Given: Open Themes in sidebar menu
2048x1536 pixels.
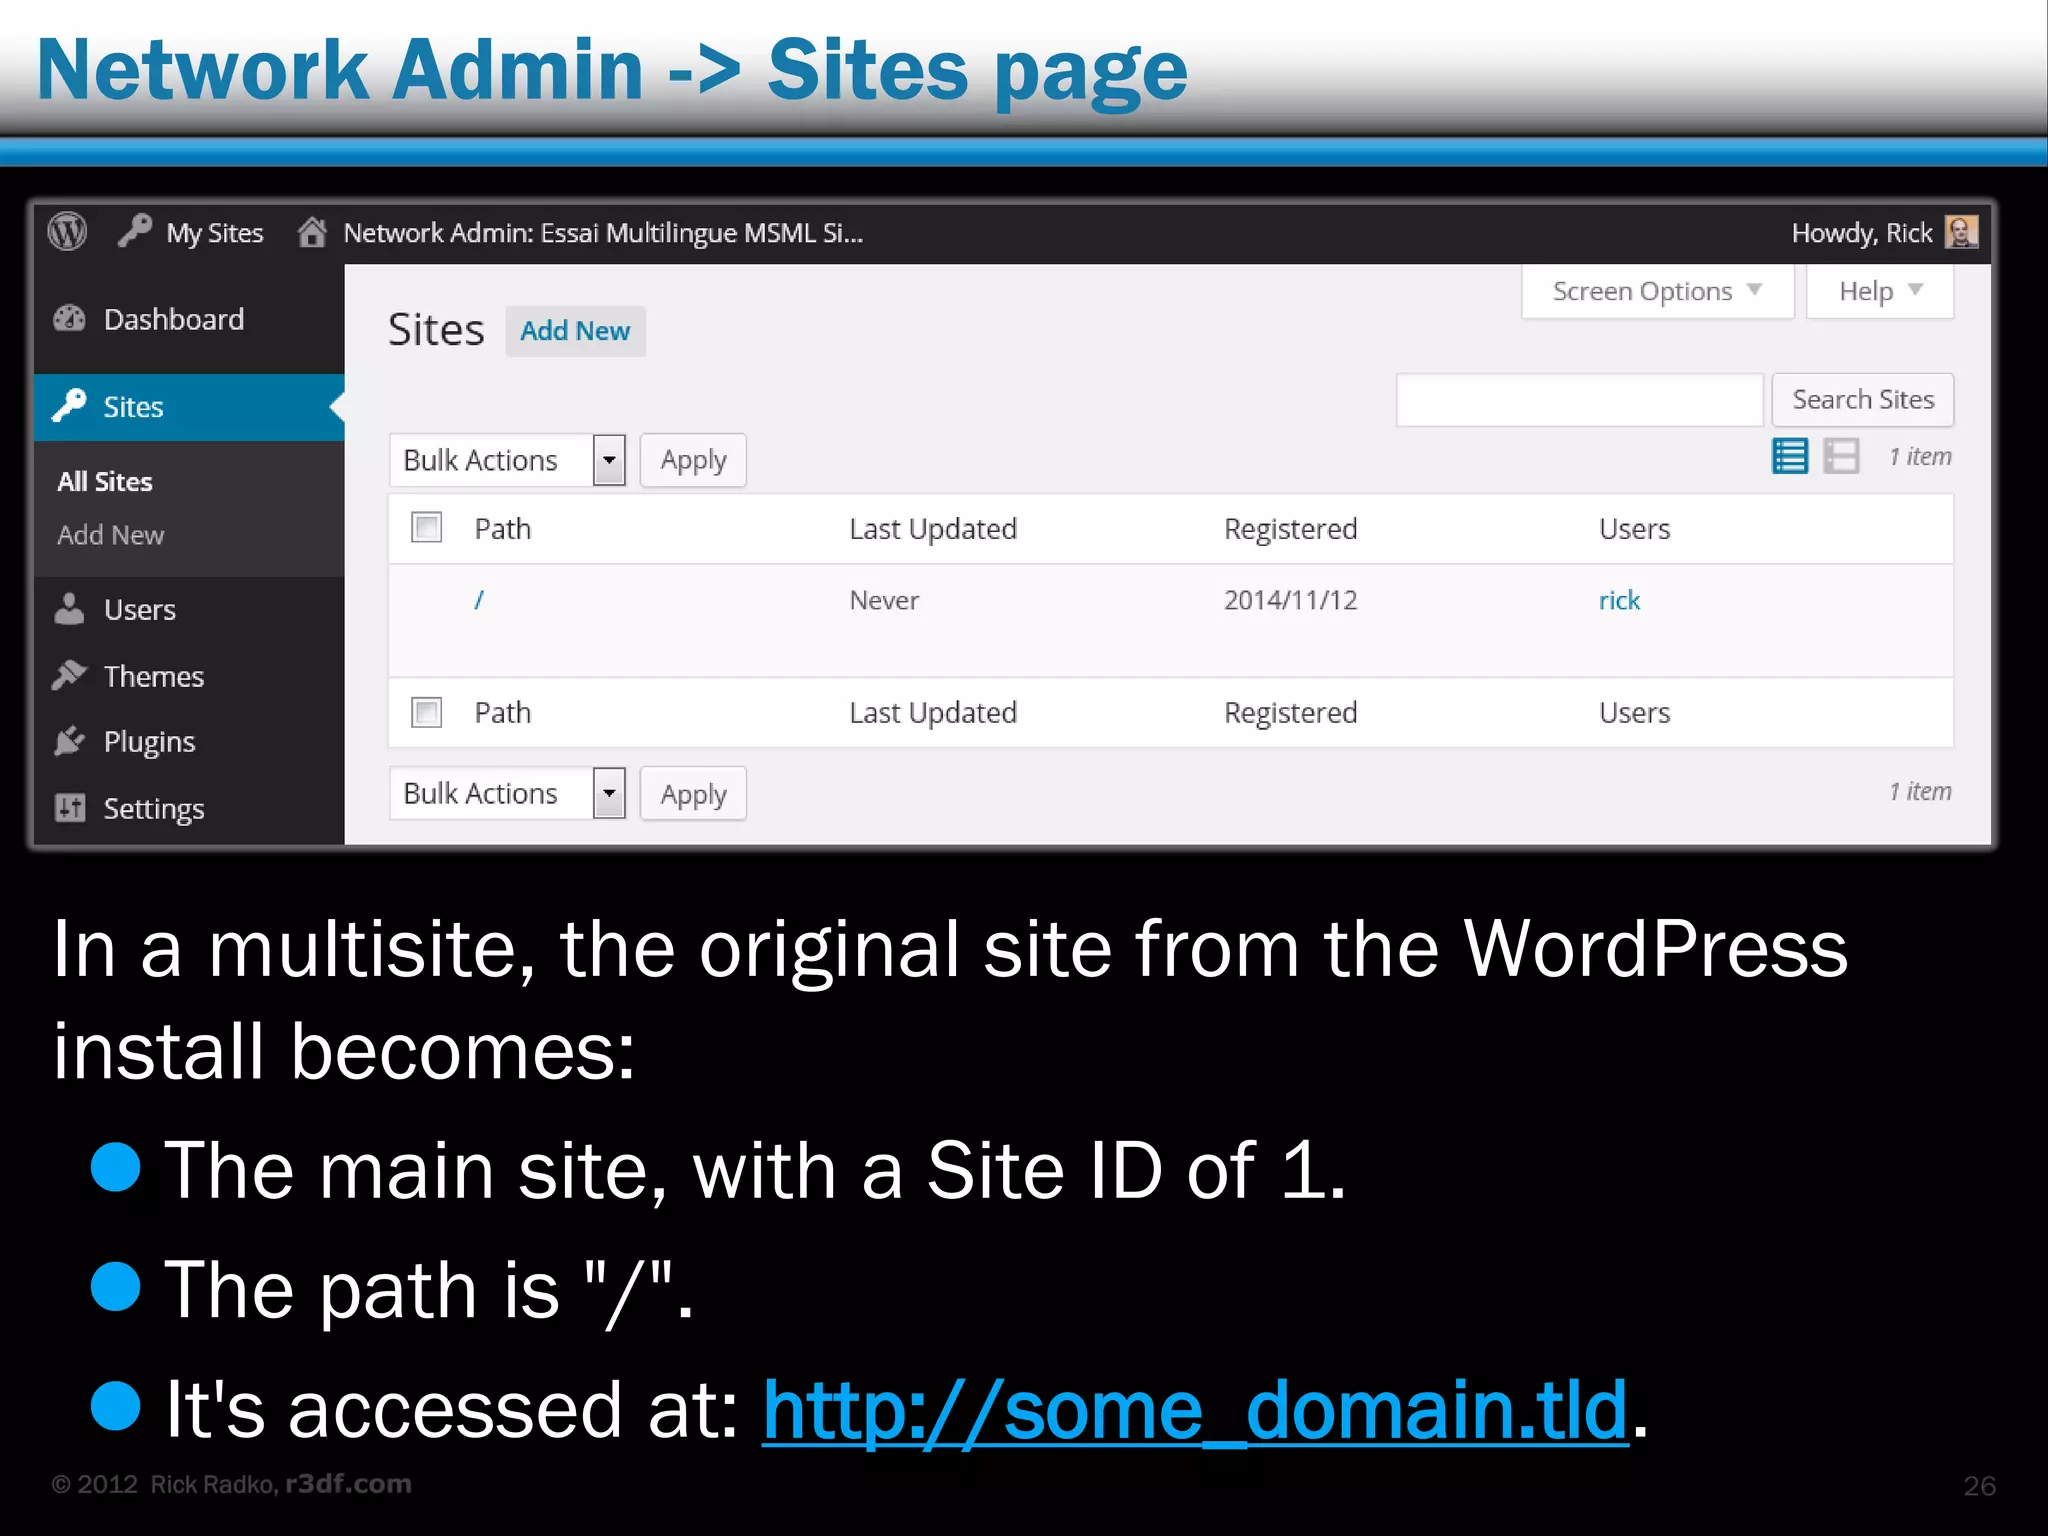Looking at the screenshot, I should click(154, 677).
